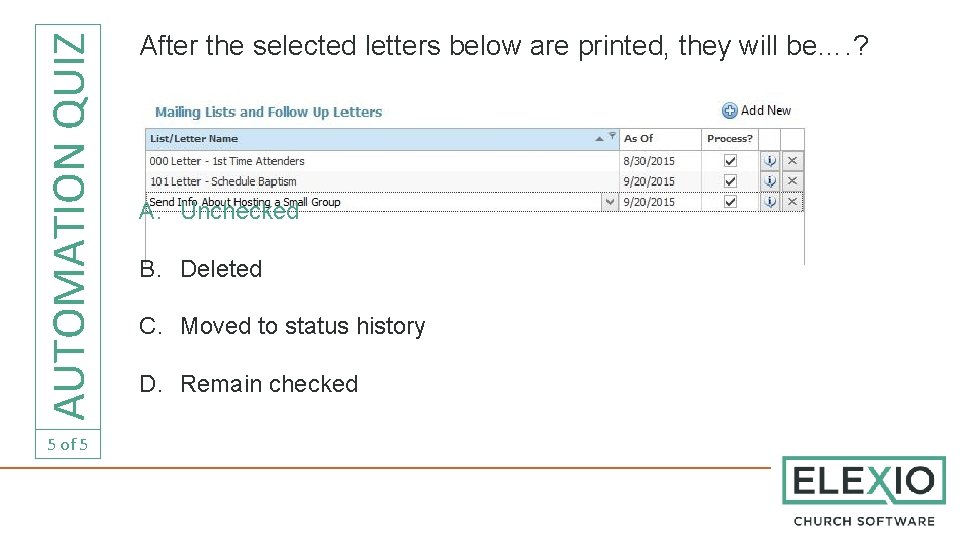Expand the Send Info About Hosting dropdown
This screenshot has width=960, height=540.
pyautogui.click(x=609, y=202)
